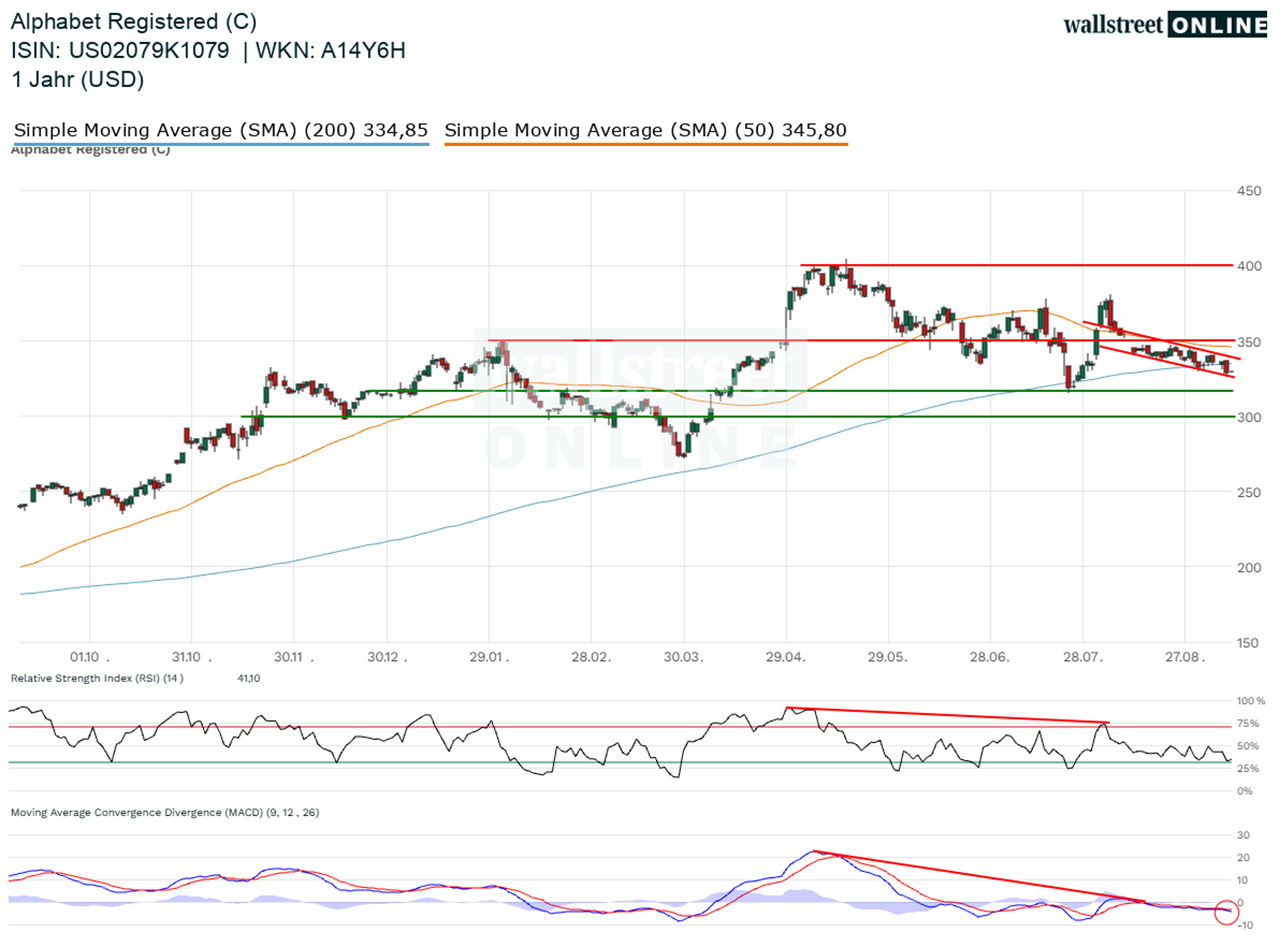This screenshot has height=940, width=1280.
Task: Select the 28.02. date on the time axis
Action: point(591,659)
